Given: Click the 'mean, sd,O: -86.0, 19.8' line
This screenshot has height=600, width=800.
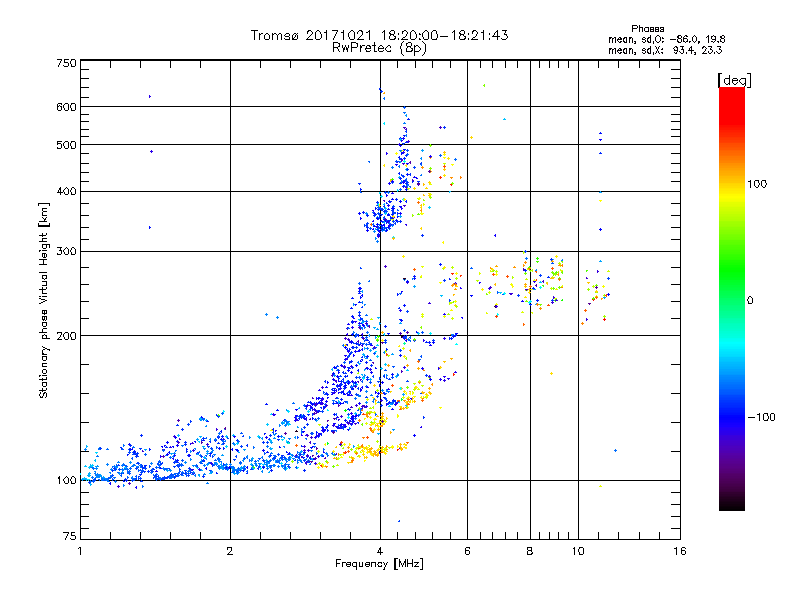Looking at the screenshot, I should [666, 39].
